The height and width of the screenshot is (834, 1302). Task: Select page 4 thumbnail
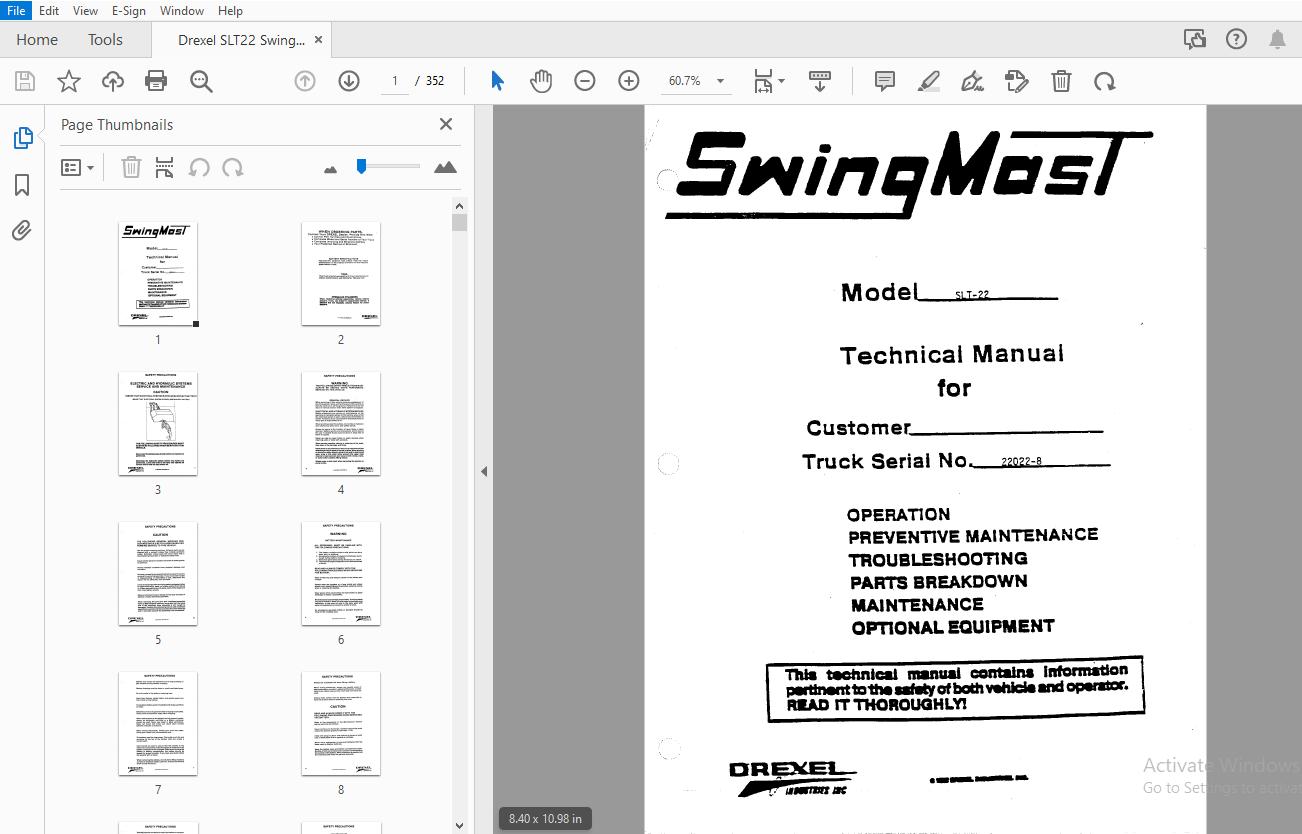tap(341, 424)
